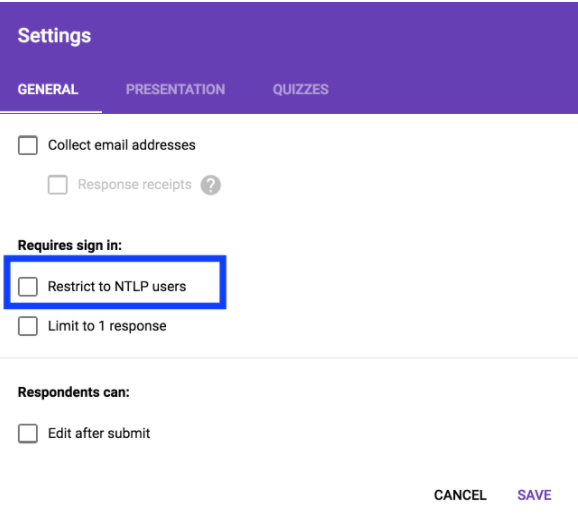This screenshot has height=522, width=578.
Task: Tick the Response receipts checkbox
Action: (x=58, y=185)
